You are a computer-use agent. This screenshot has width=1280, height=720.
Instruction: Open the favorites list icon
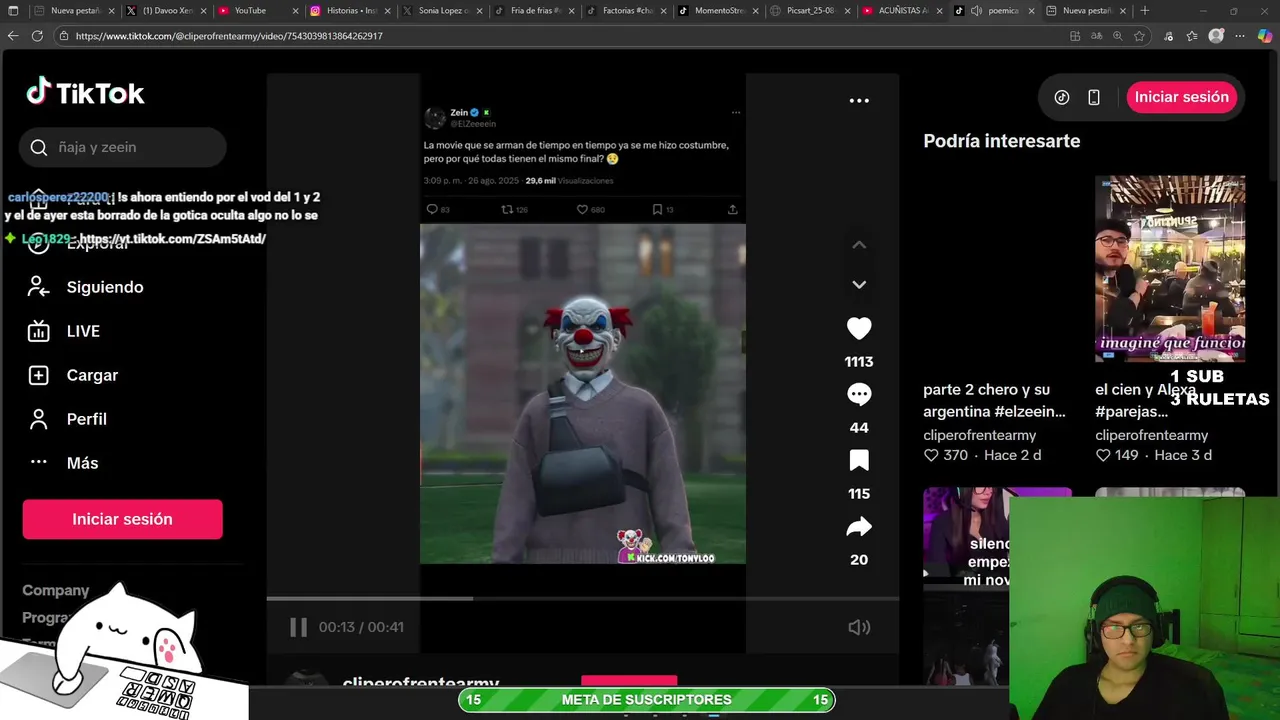click(1191, 36)
